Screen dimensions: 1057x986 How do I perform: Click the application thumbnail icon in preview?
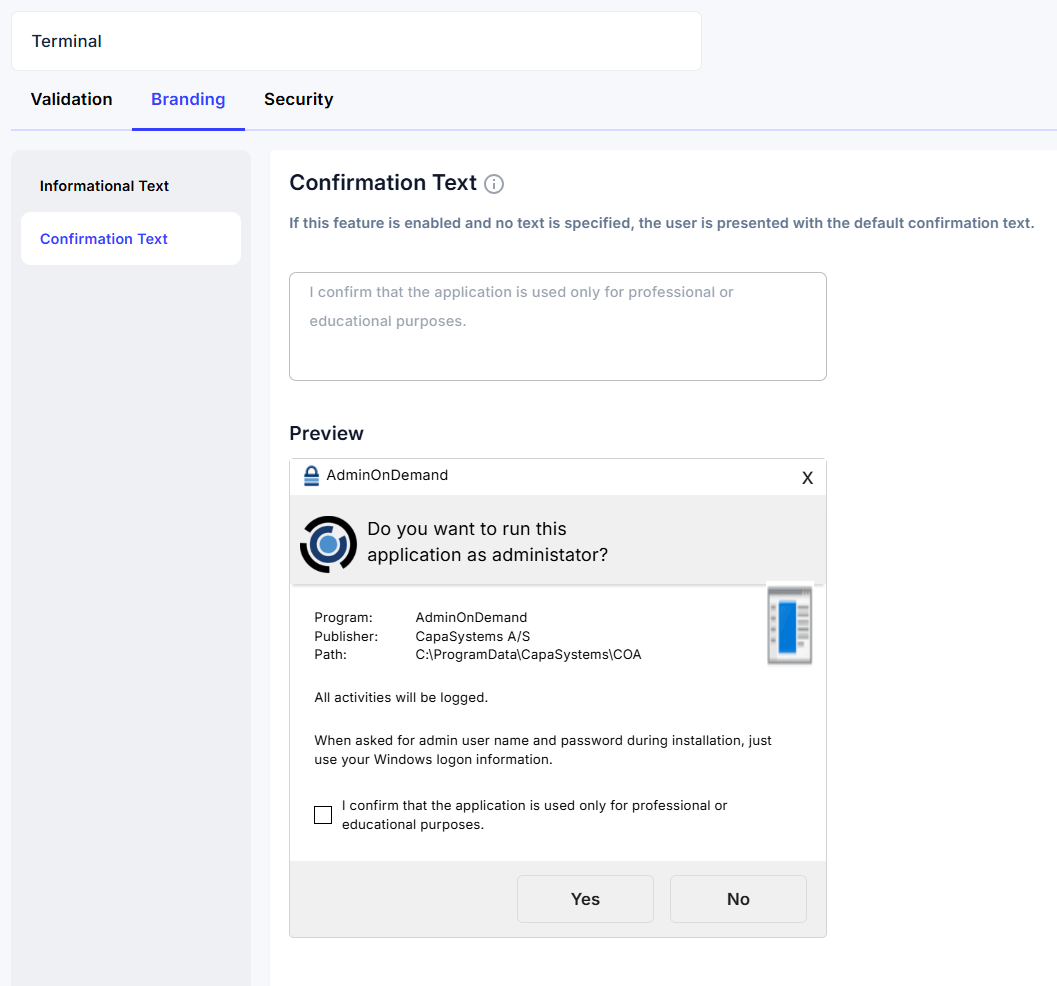pos(789,625)
